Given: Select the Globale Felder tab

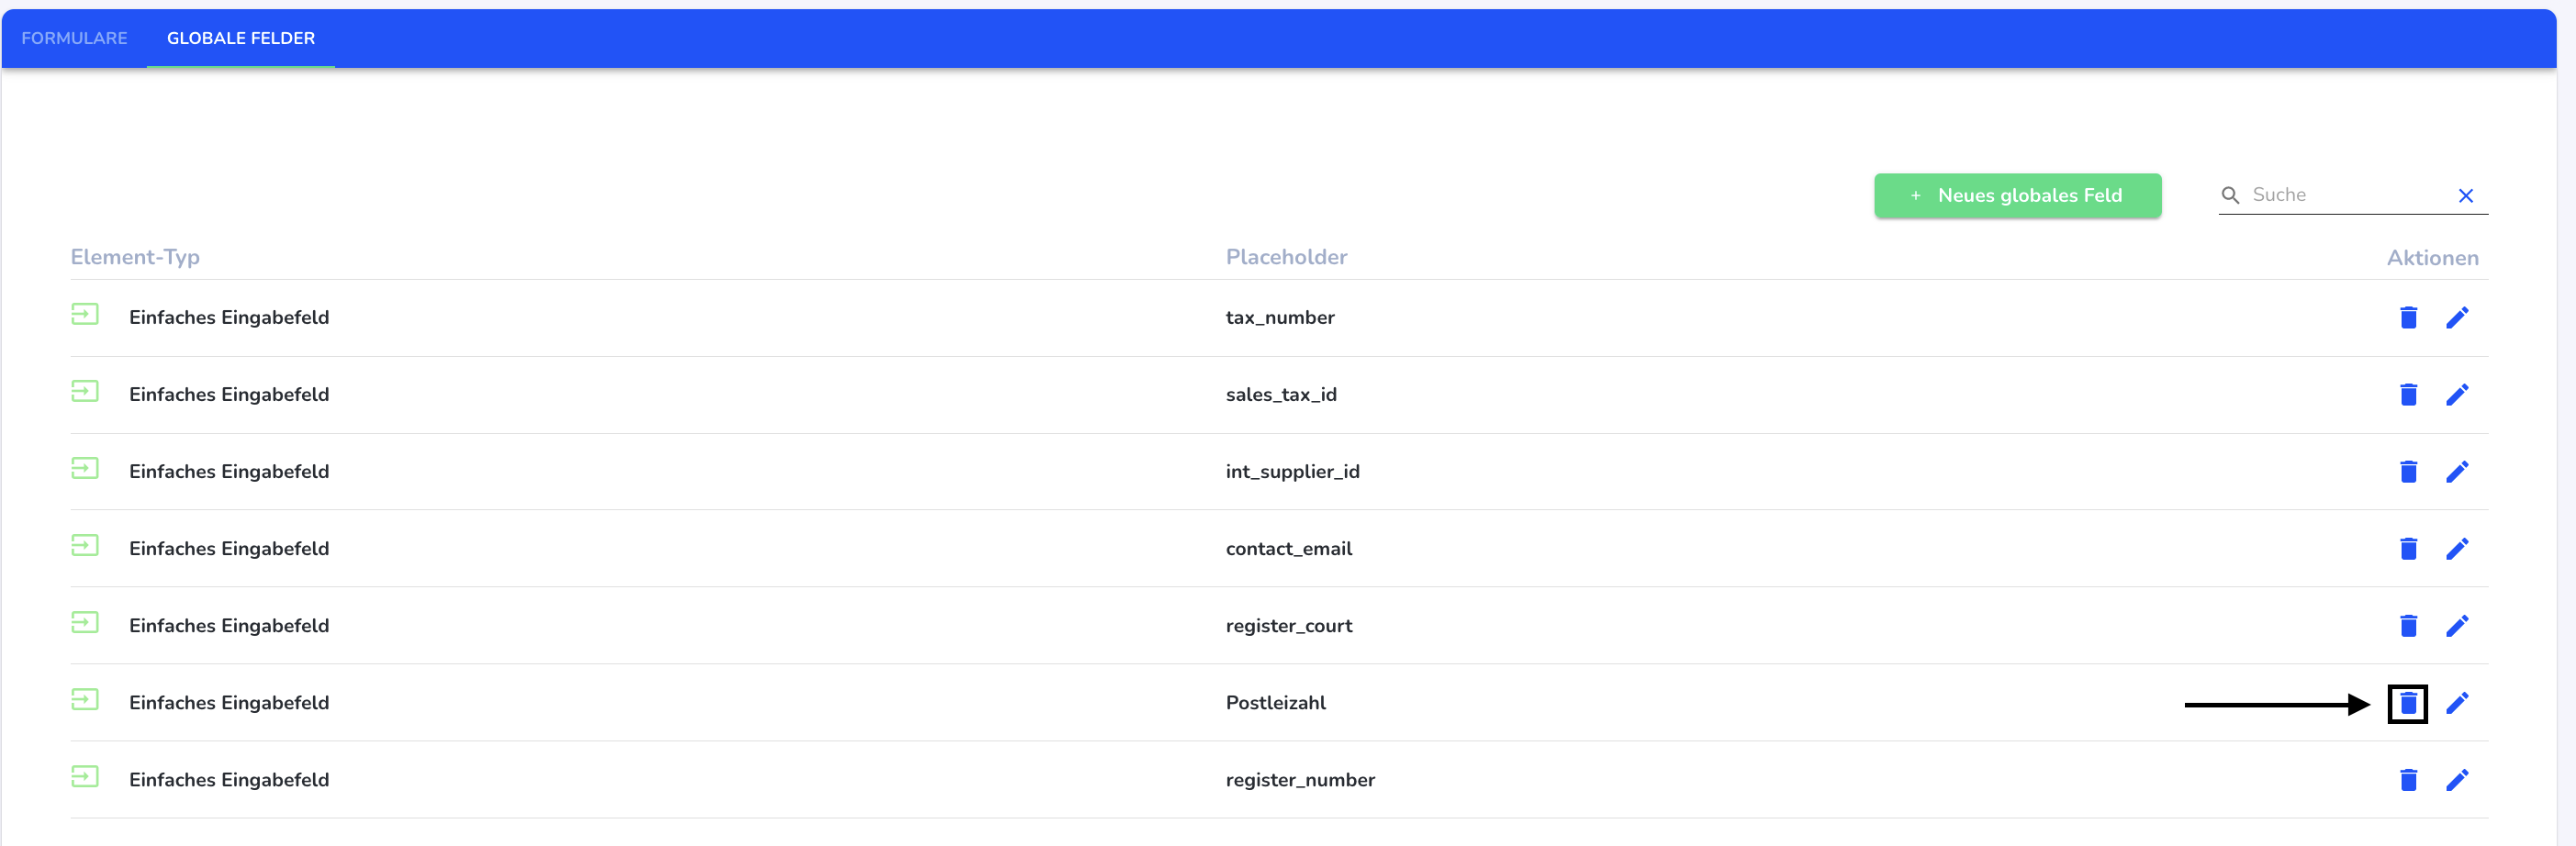Looking at the screenshot, I should click(241, 38).
